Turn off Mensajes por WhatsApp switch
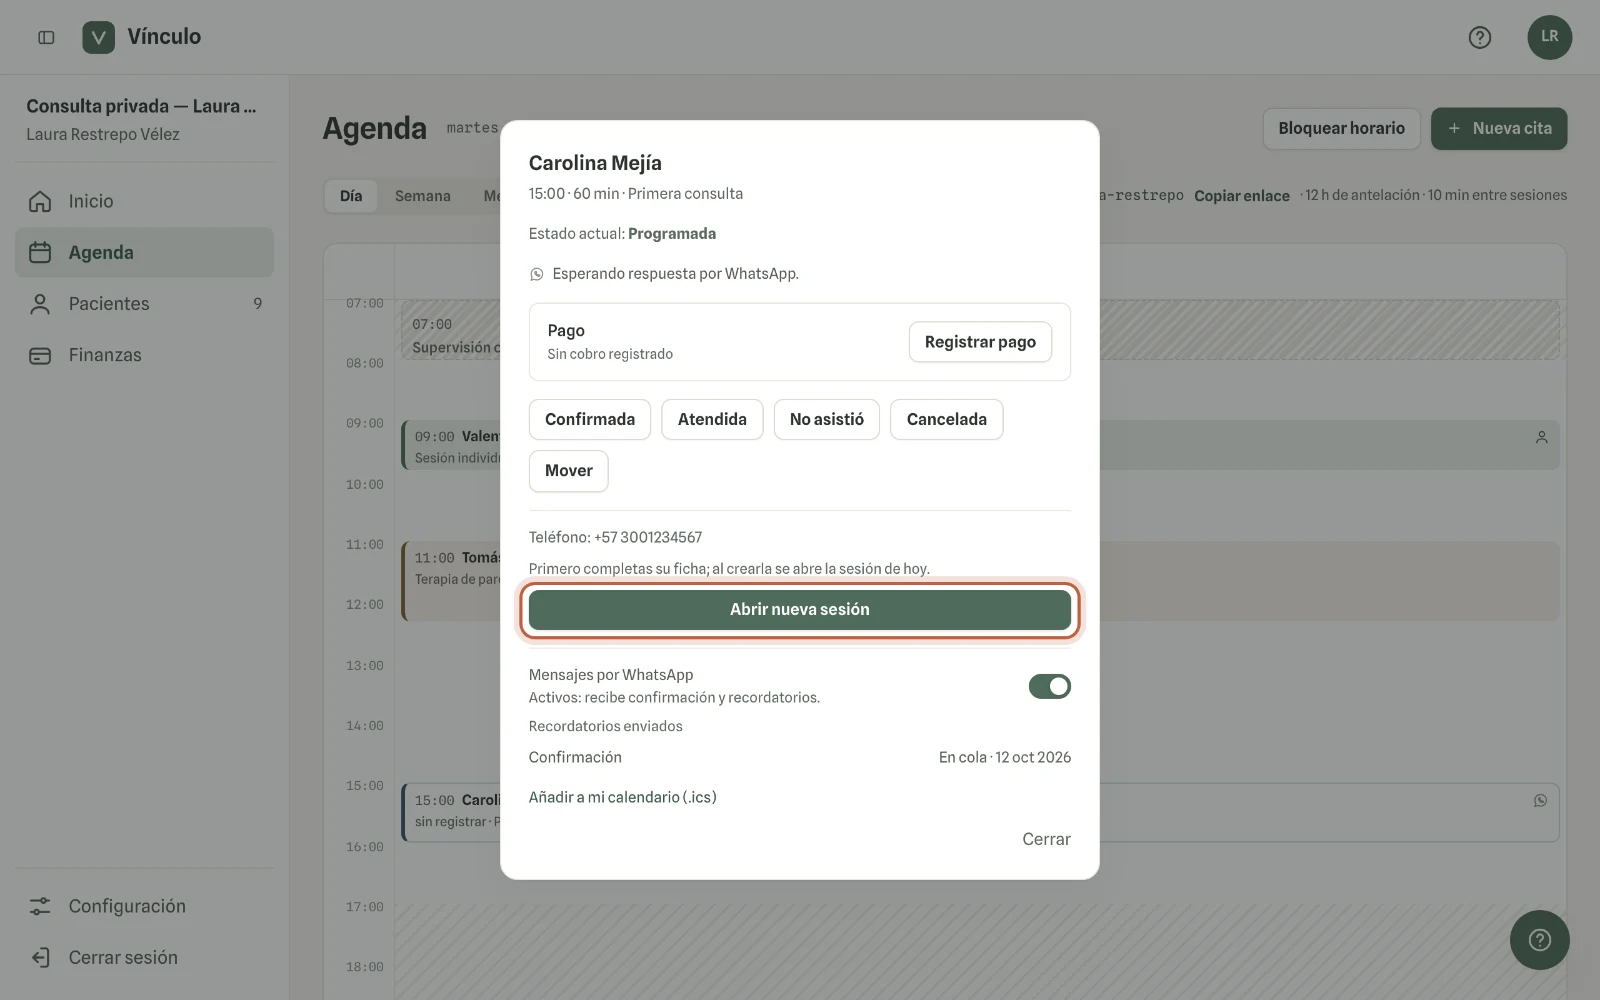 click(x=1049, y=686)
